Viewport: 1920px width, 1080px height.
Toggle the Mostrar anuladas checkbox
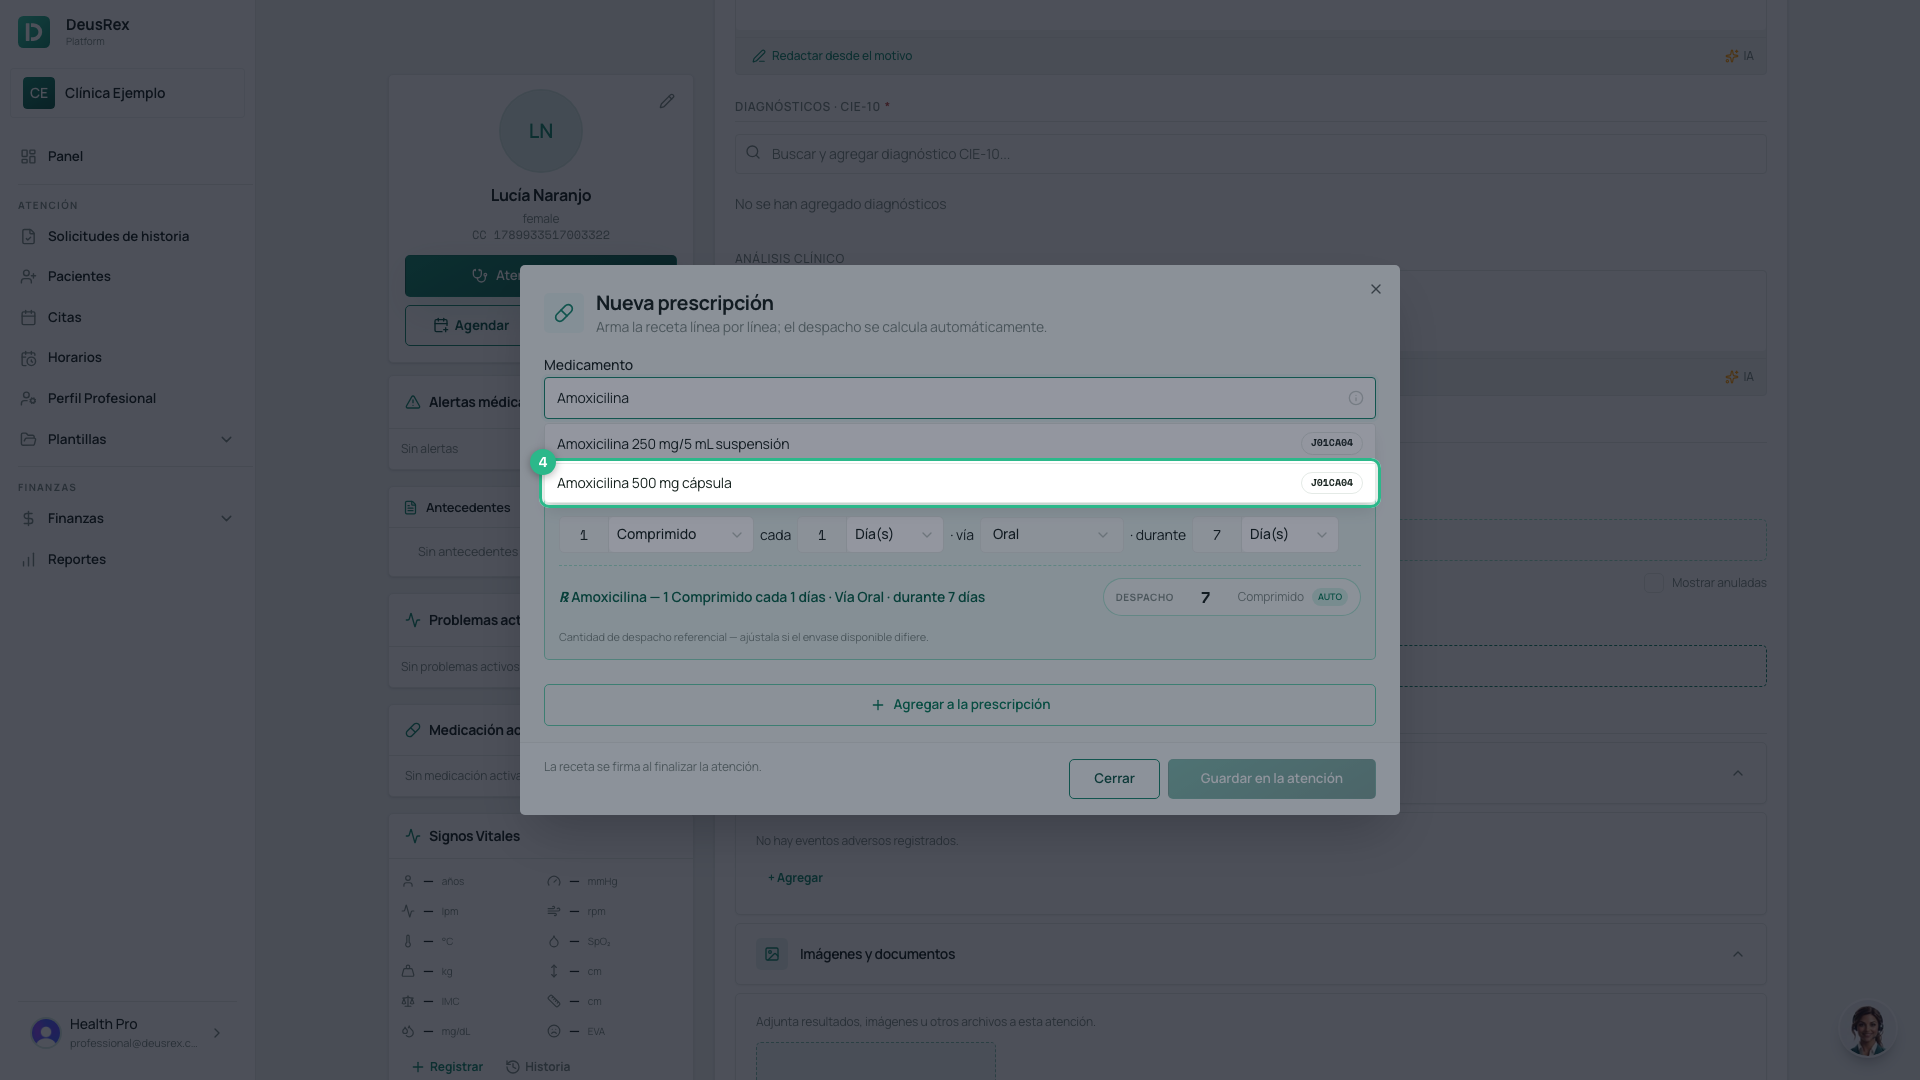[1654, 583]
